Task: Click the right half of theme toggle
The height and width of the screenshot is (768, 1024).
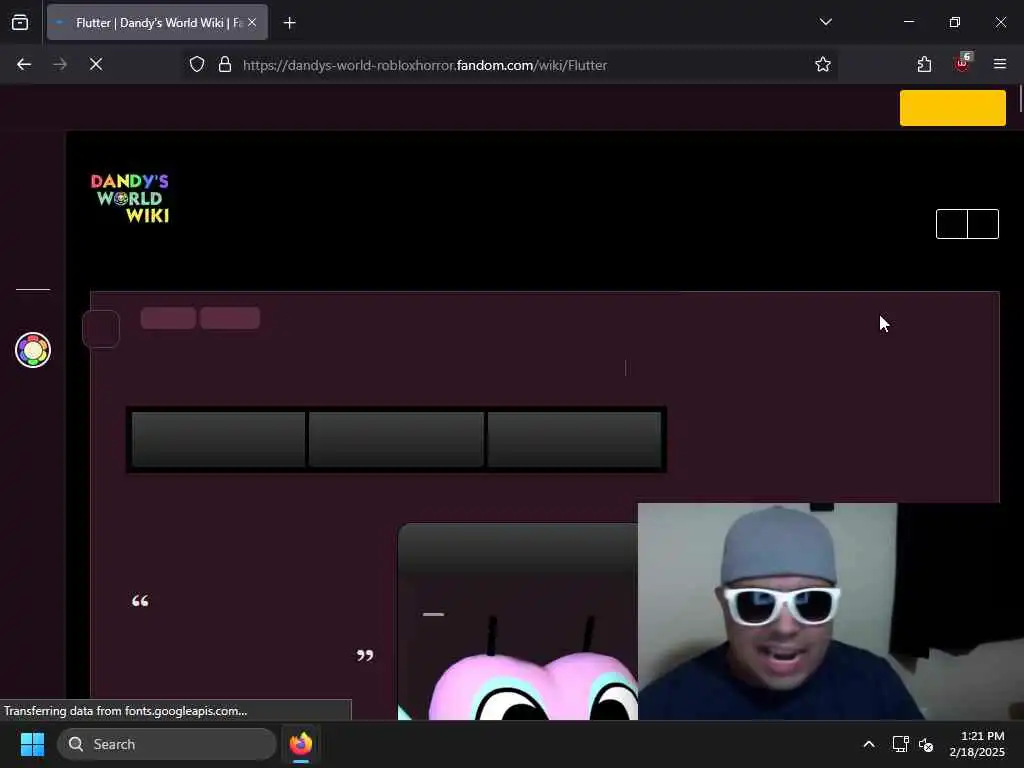Action: pyautogui.click(x=983, y=224)
